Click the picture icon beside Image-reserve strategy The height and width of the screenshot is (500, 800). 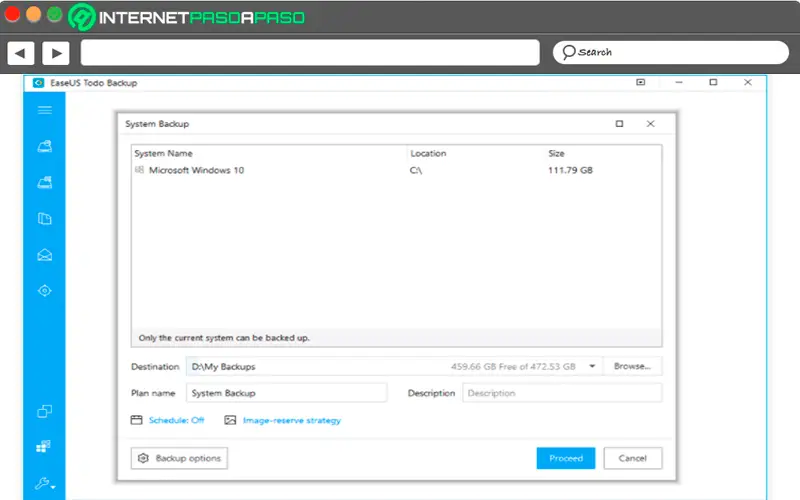230,420
